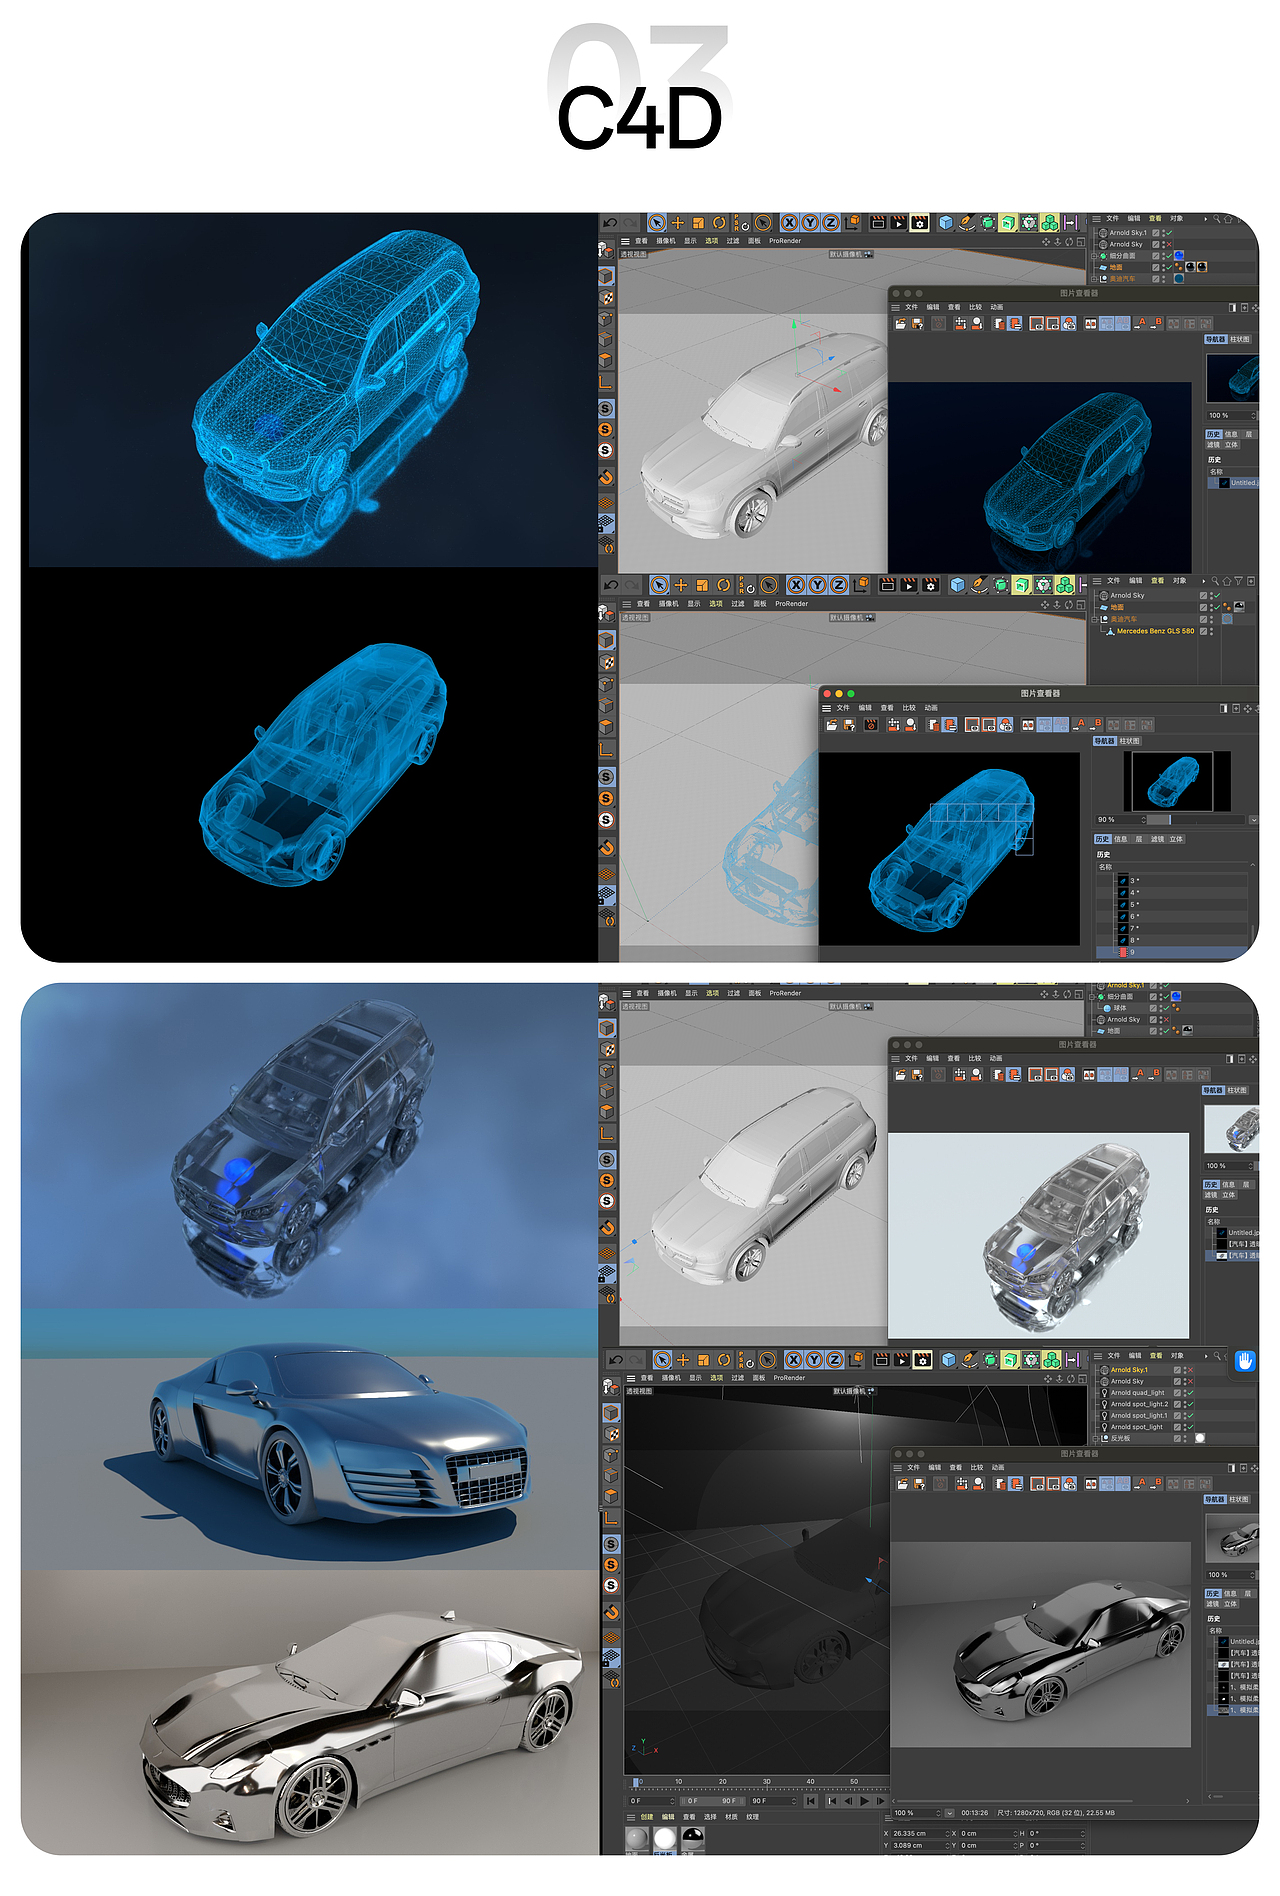Select white material swatch in material manager

[x=664, y=1838]
